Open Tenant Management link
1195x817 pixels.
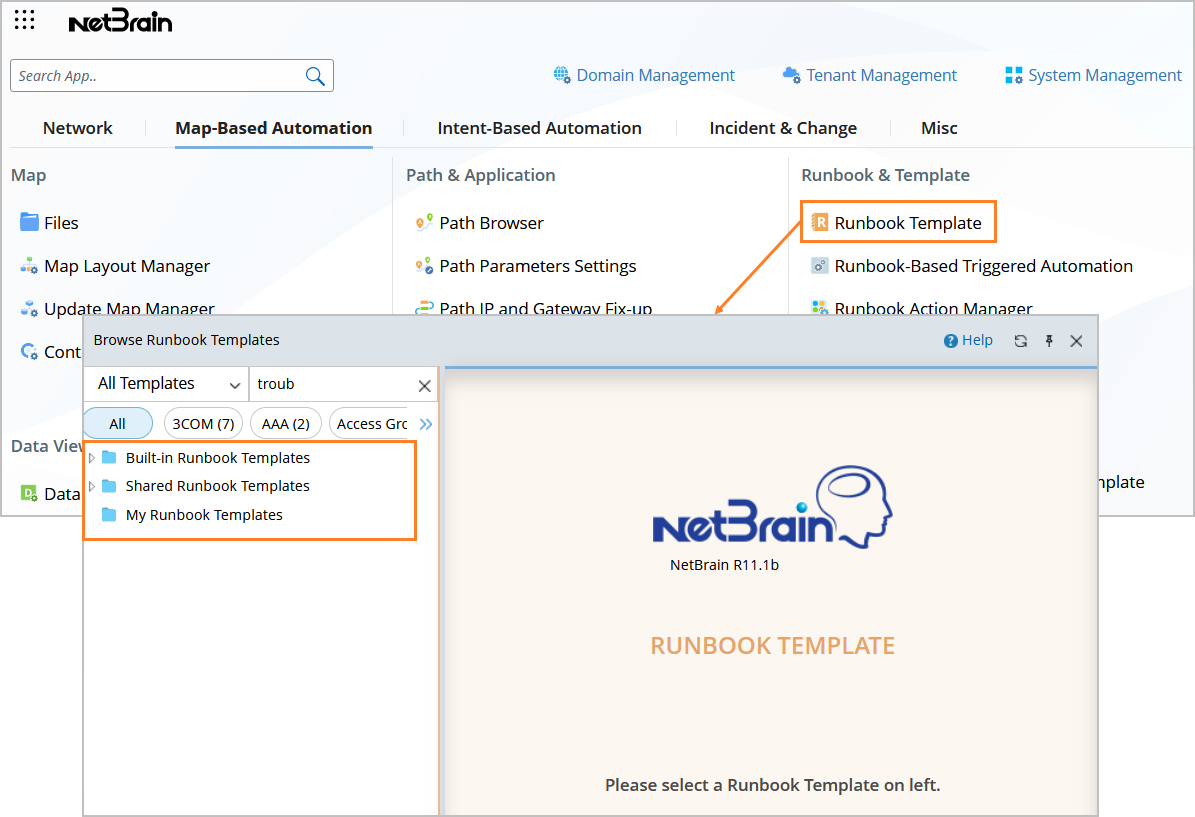(870, 75)
